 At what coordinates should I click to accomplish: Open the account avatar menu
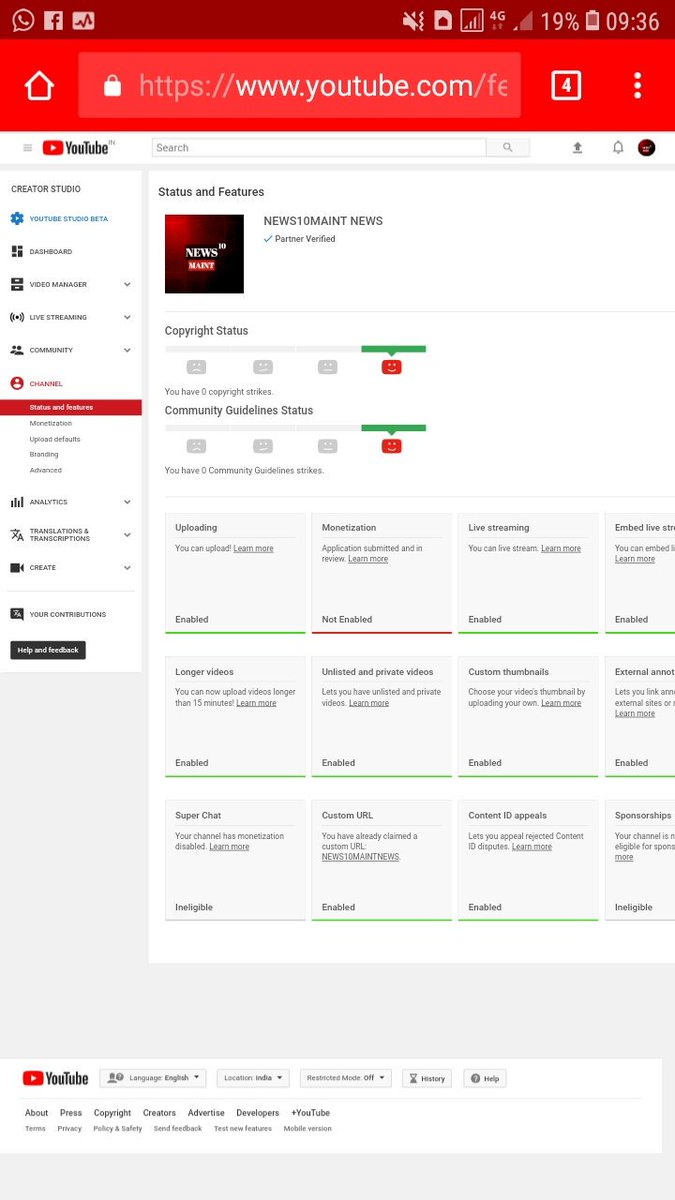pos(647,148)
